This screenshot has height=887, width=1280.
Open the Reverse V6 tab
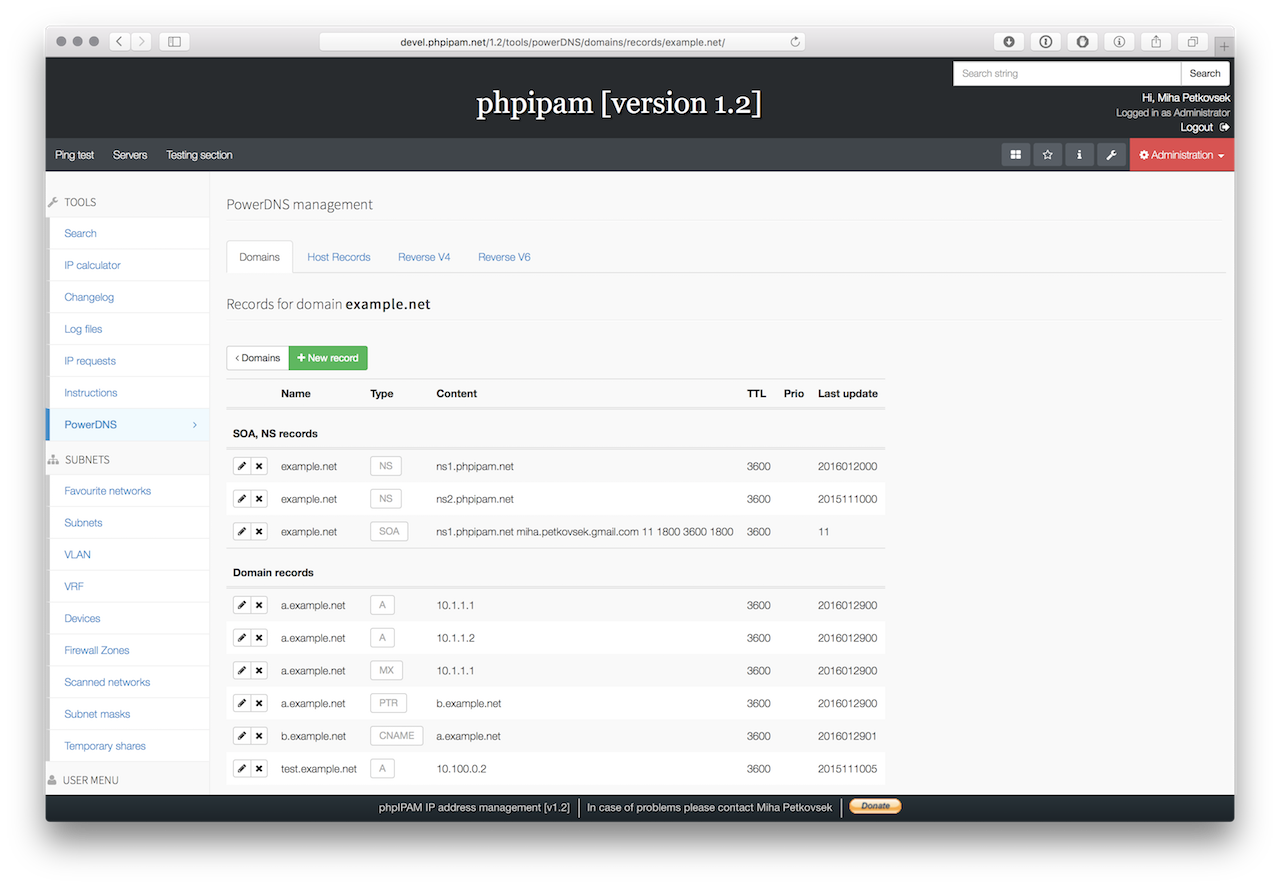pyautogui.click(x=504, y=257)
